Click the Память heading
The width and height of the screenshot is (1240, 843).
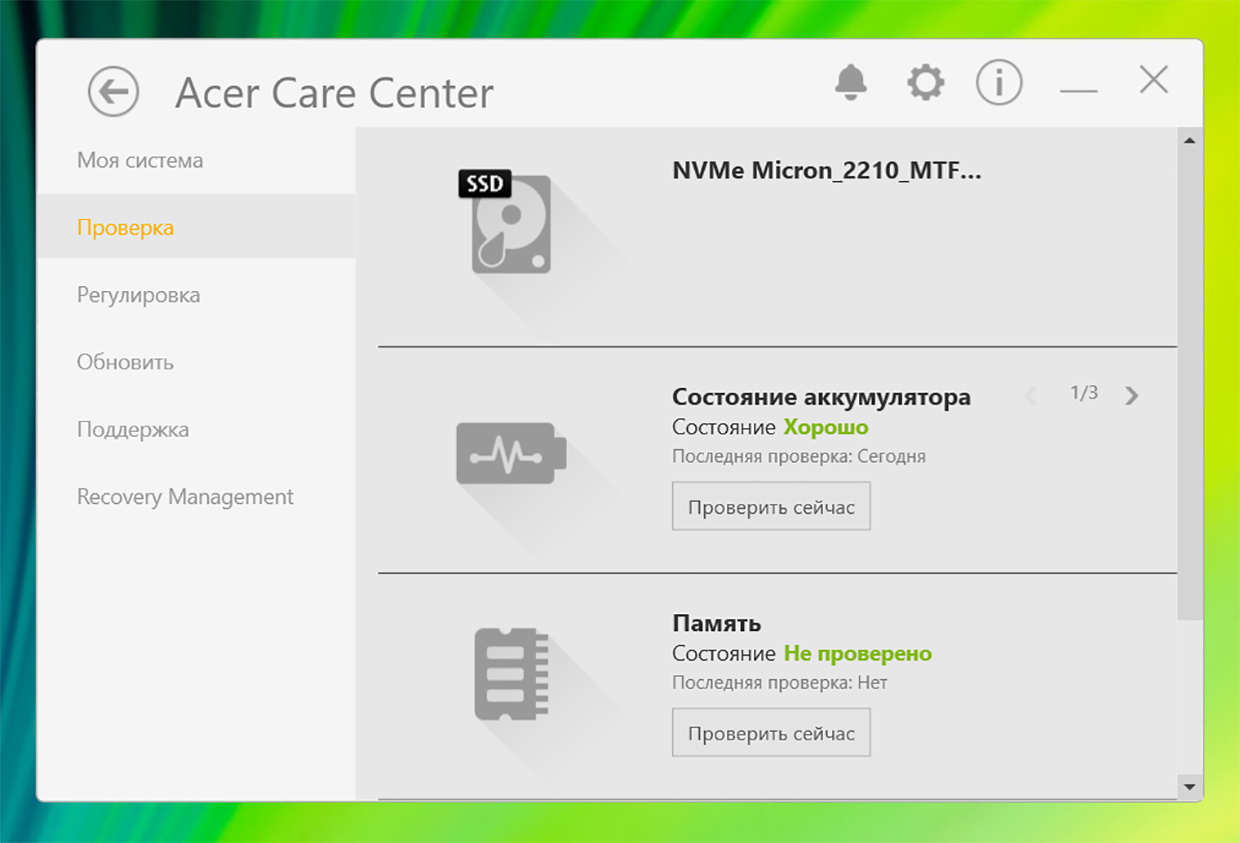[716, 623]
